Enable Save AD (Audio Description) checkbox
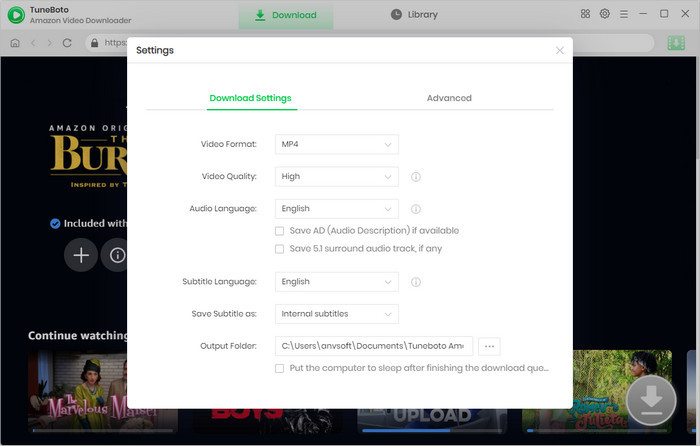The height and width of the screenshot is (446, 700). coord(280,231)
